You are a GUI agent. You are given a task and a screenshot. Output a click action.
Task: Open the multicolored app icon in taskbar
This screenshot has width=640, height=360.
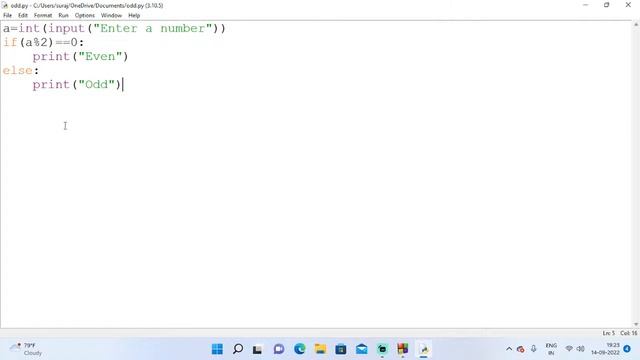[403, 349]
